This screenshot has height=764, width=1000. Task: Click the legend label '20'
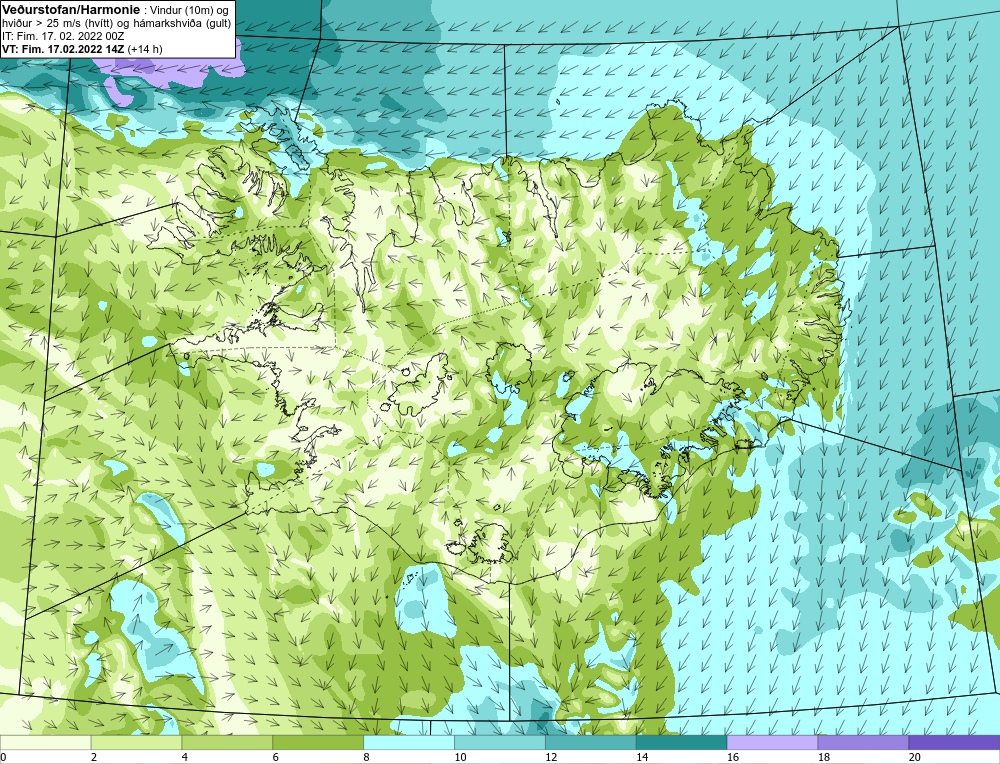tap(915, 757)
